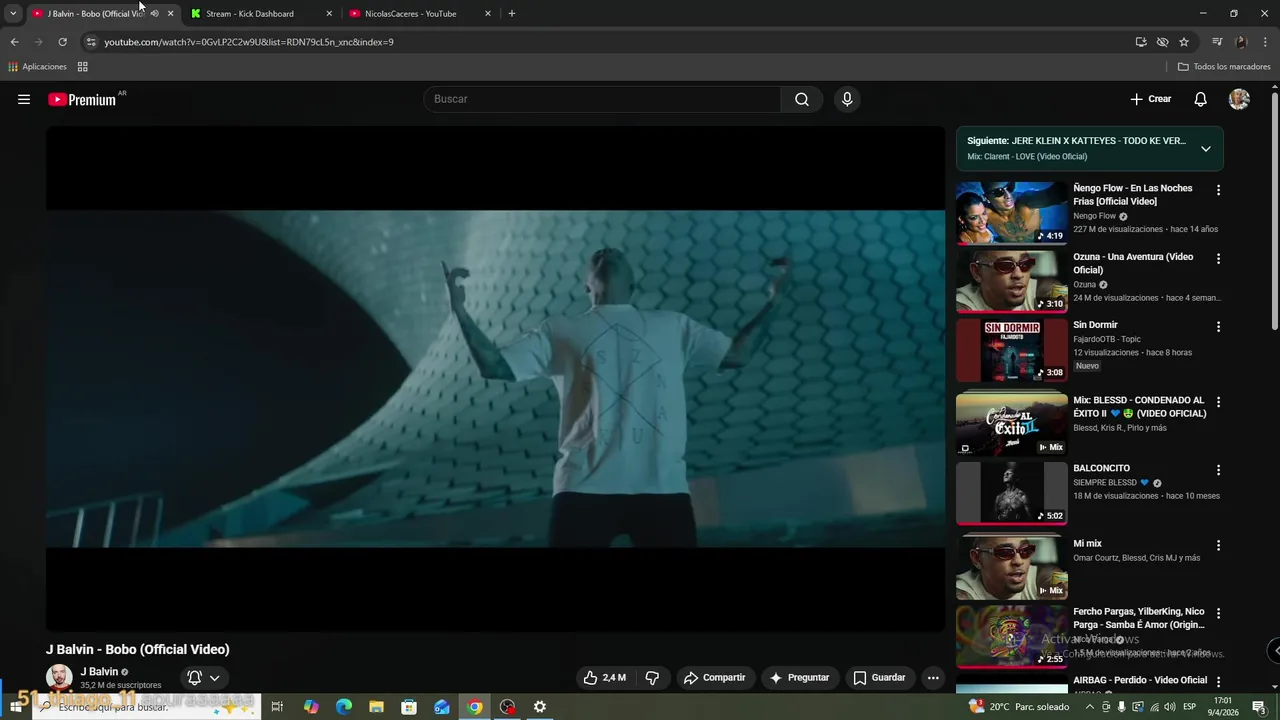
Task: Open options for Mix: BLESSD CONDENADO item
Action: click(x=1218, y=402)
